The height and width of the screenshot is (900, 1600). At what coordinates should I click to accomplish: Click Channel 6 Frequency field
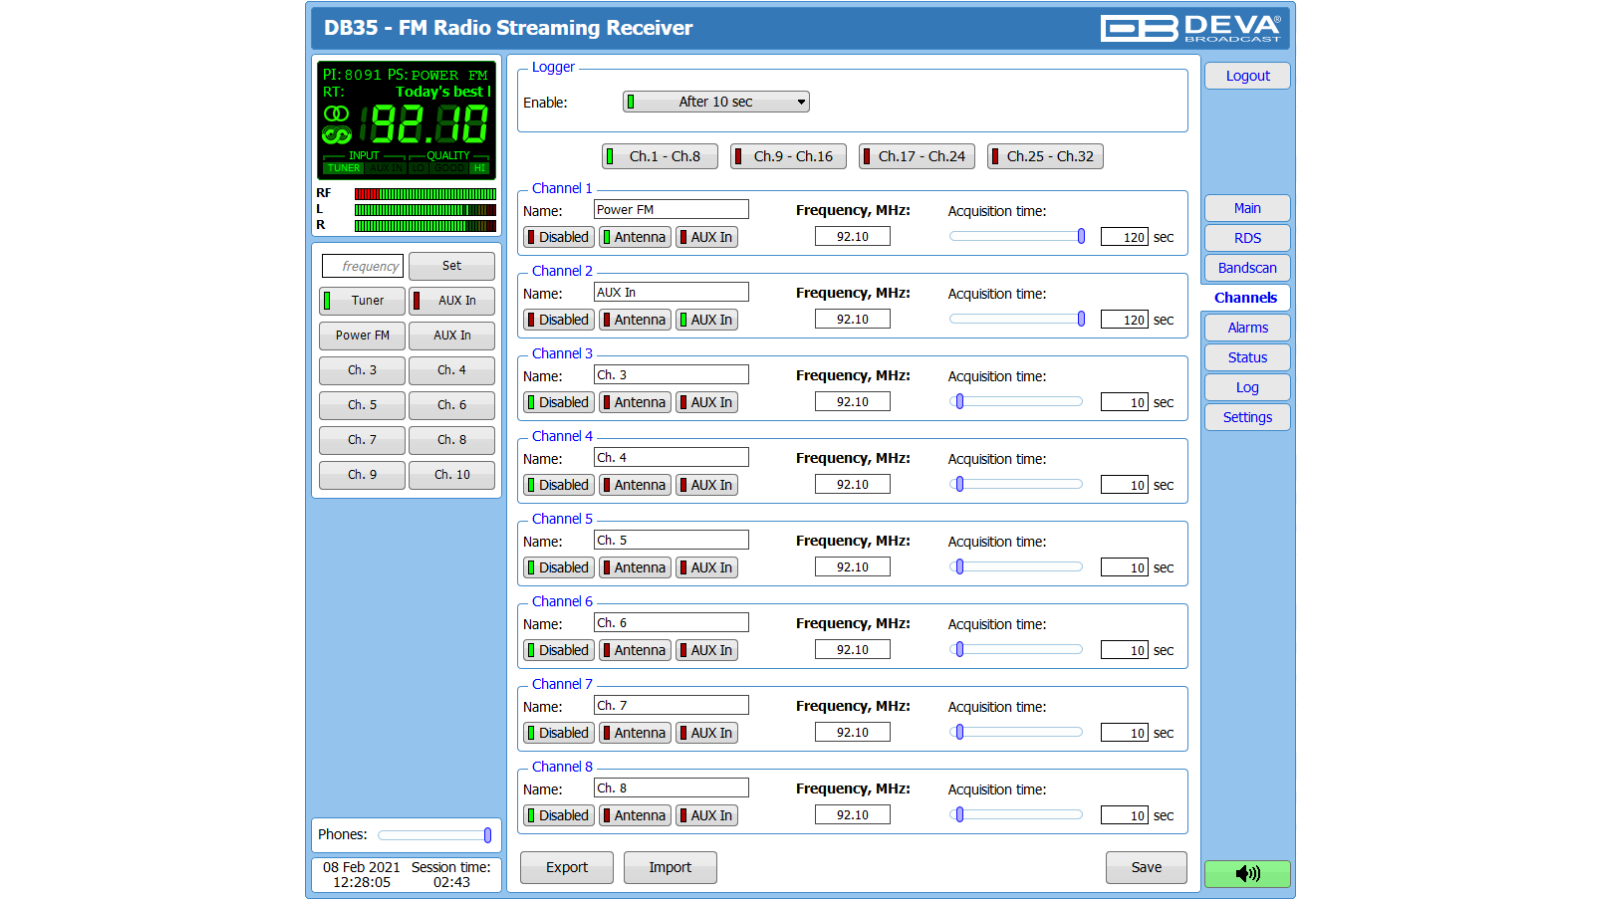(852, 650)
